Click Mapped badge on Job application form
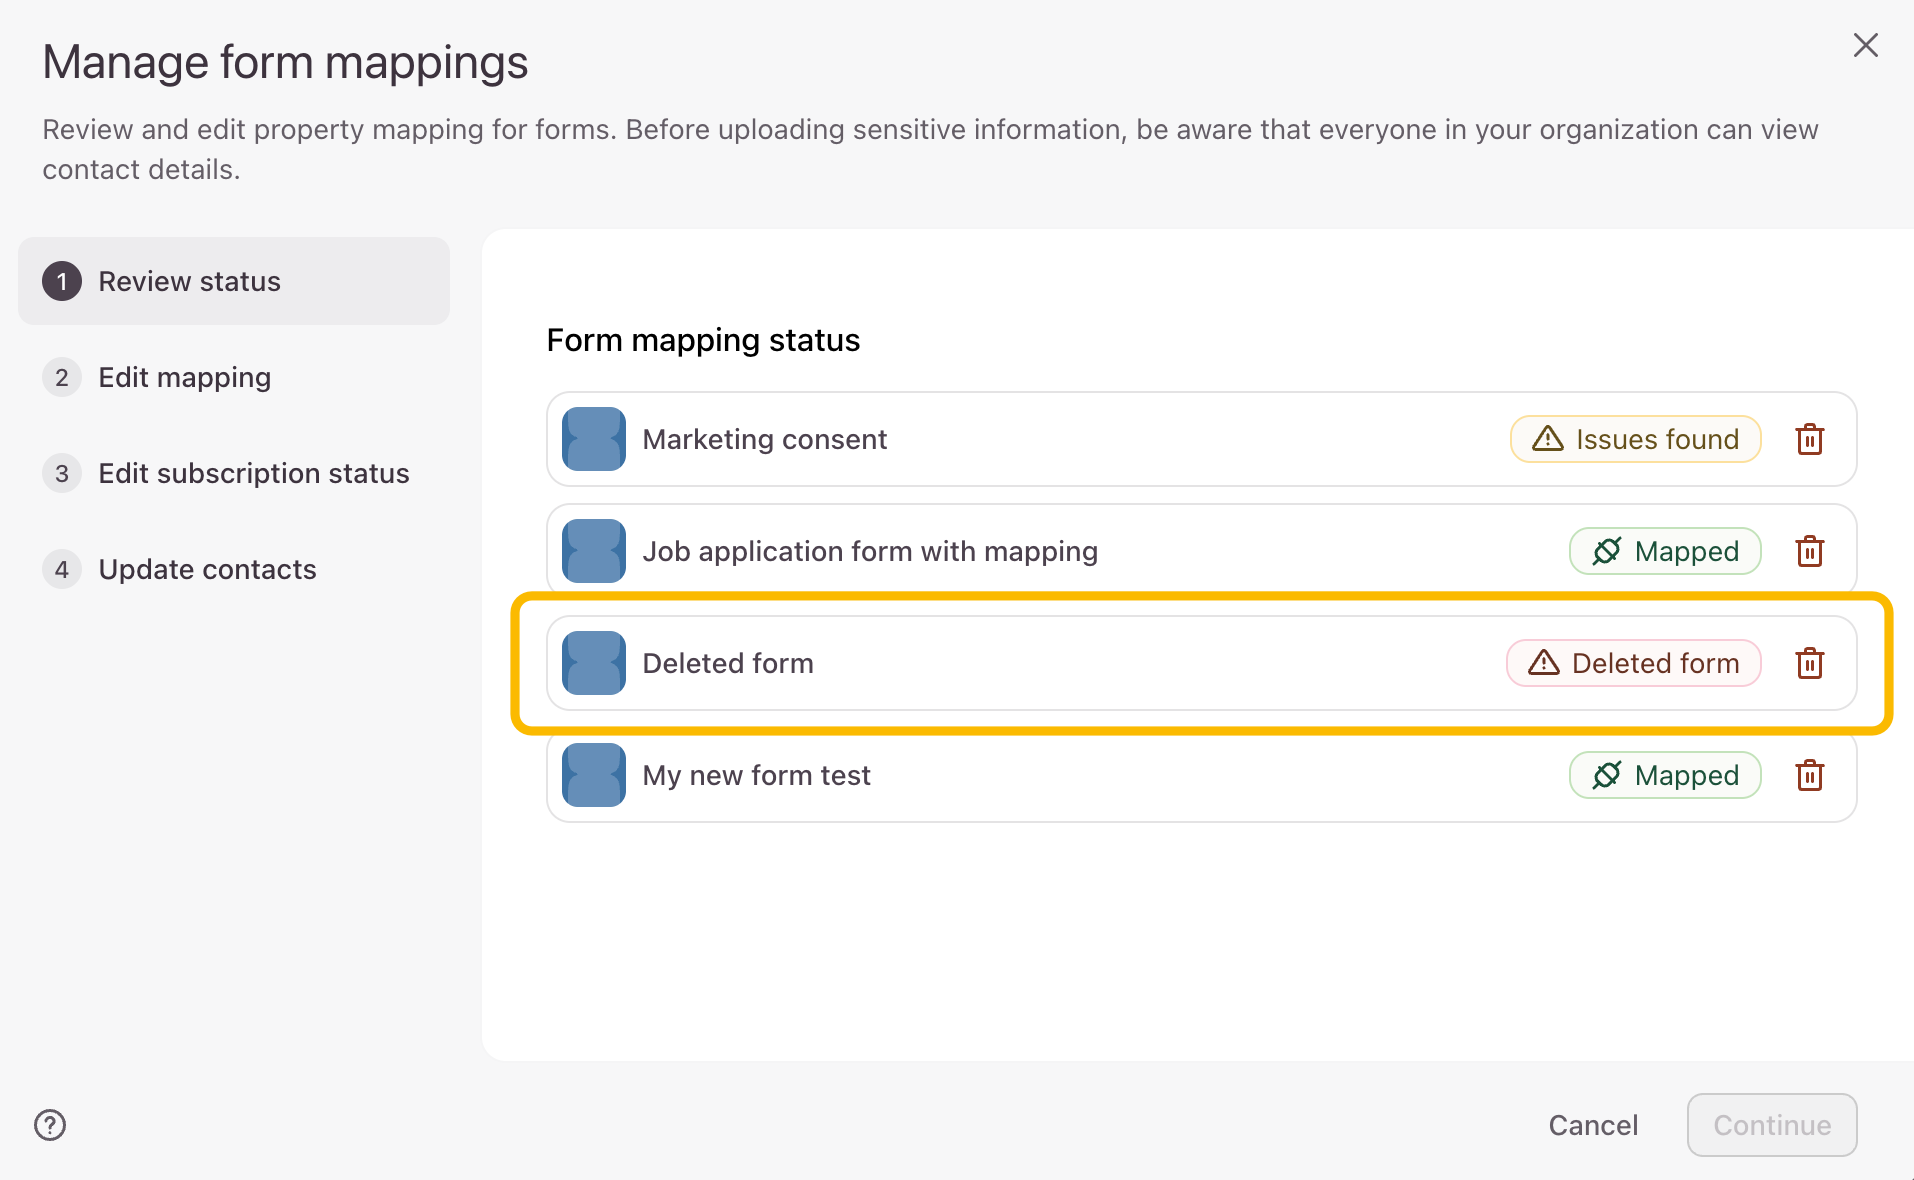Viewport: 1914px width, 1180px height. (1664, 551)
